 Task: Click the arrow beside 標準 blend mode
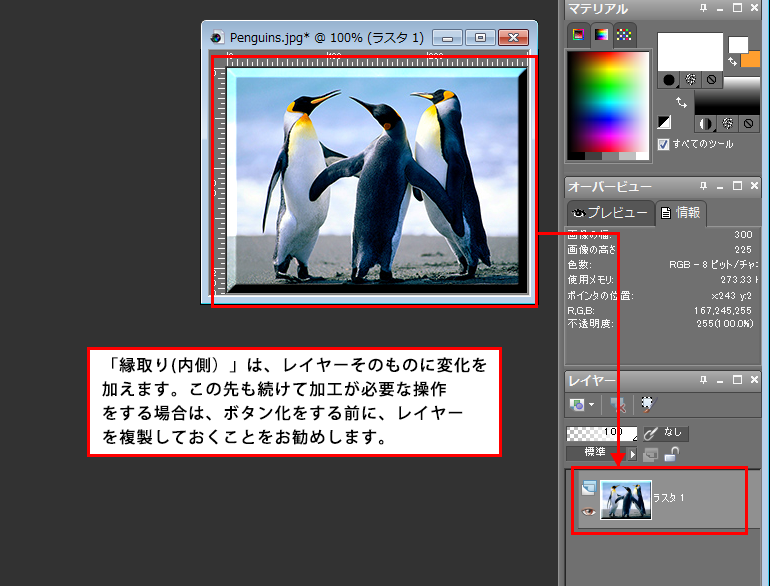pos(632,455)
